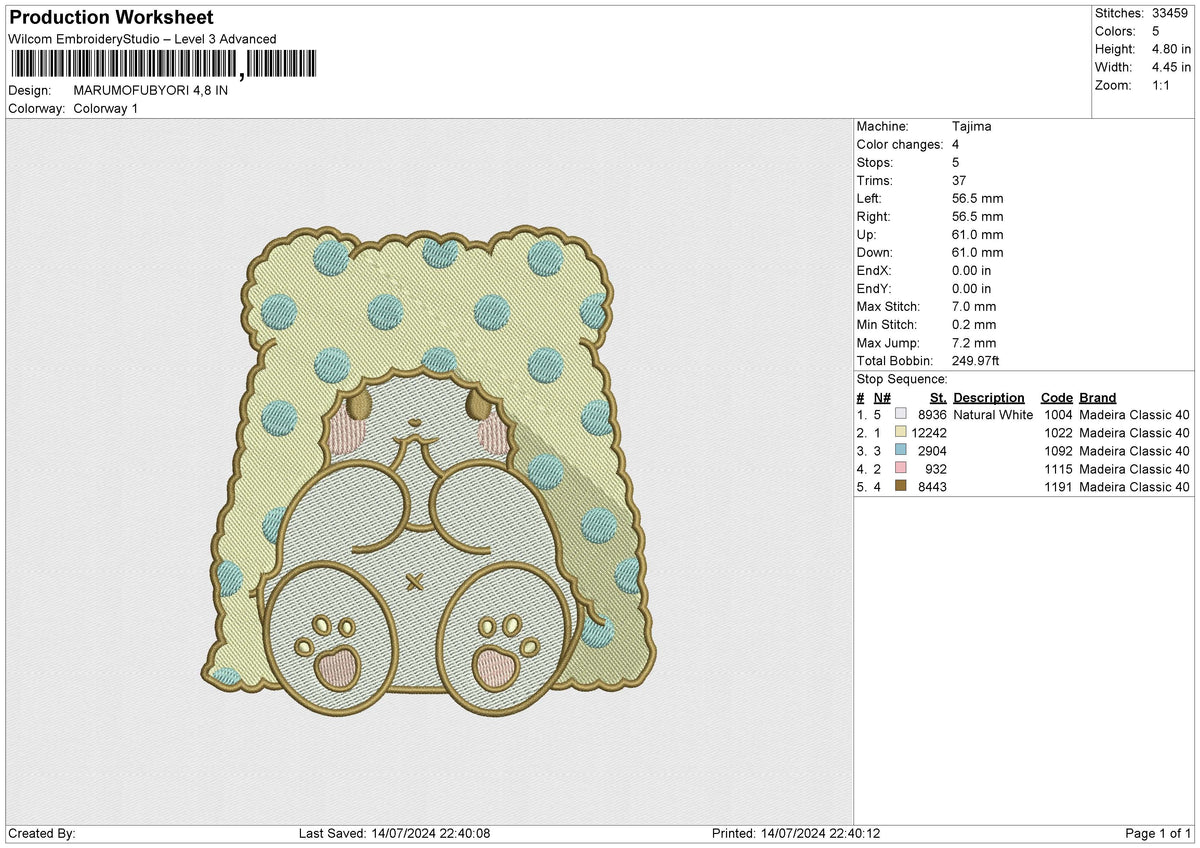Click the 'Right:' value '56.5 mm'

978,217
